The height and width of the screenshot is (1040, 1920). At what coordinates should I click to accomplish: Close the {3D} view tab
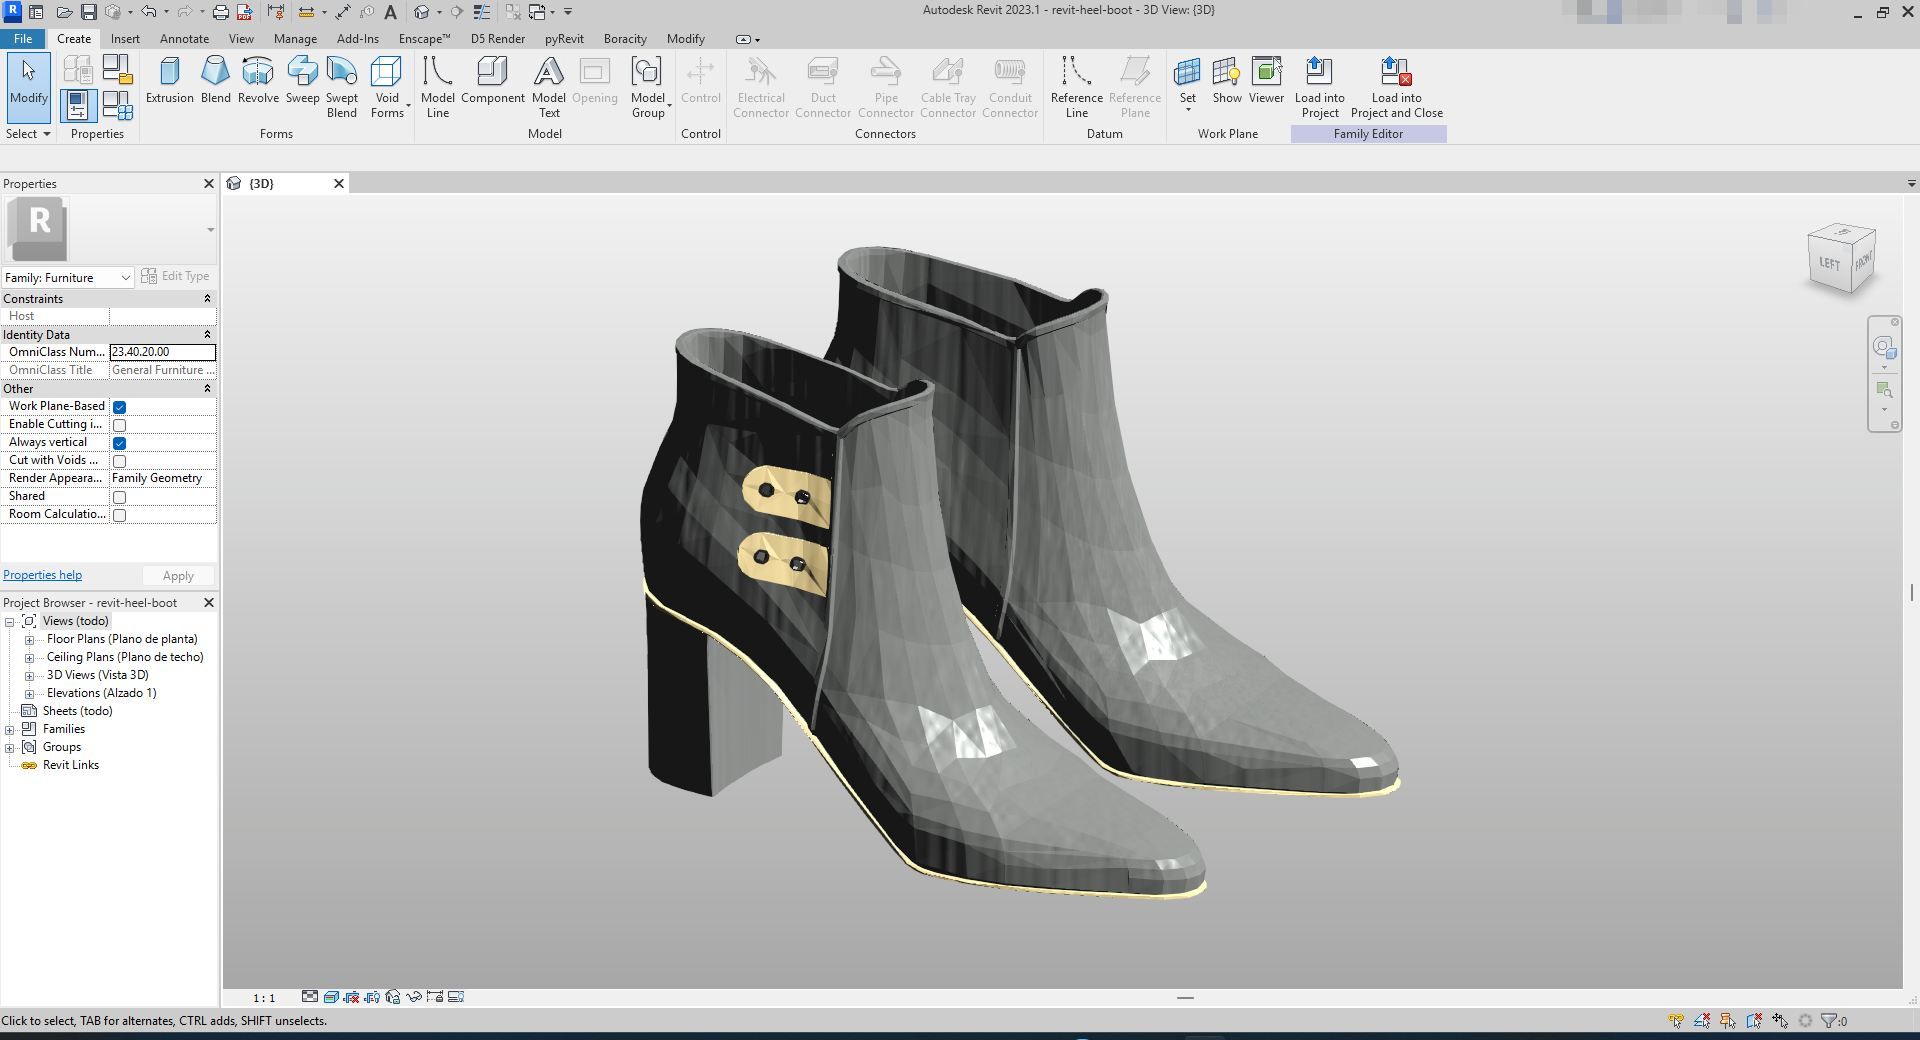(x=339, y=183)
